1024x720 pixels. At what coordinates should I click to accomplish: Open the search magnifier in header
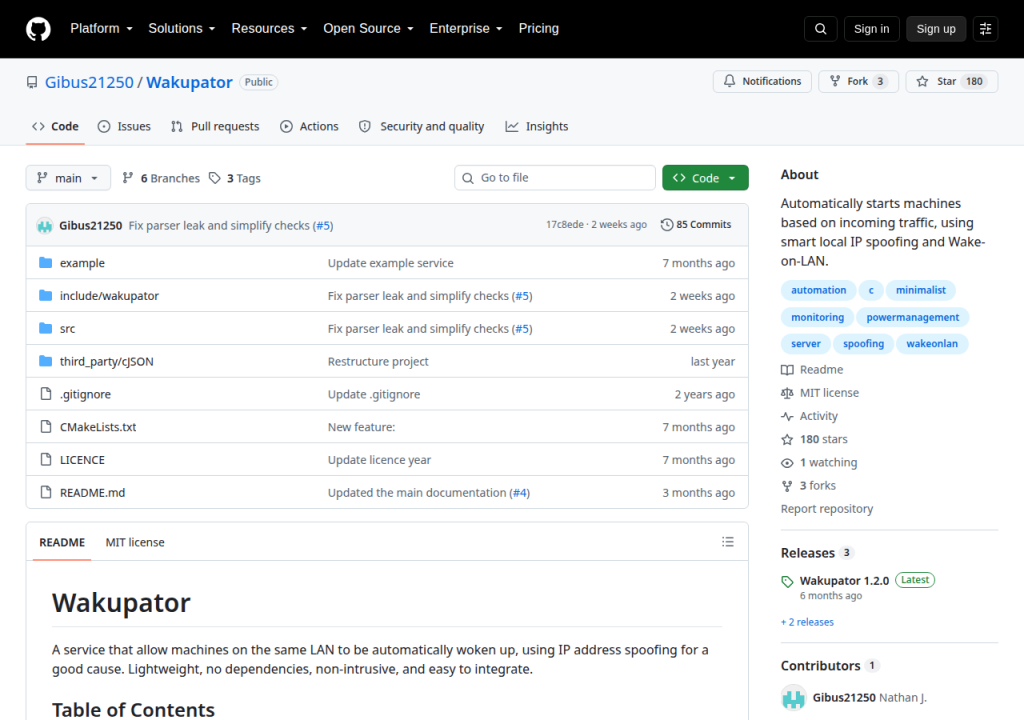(820, 29)
